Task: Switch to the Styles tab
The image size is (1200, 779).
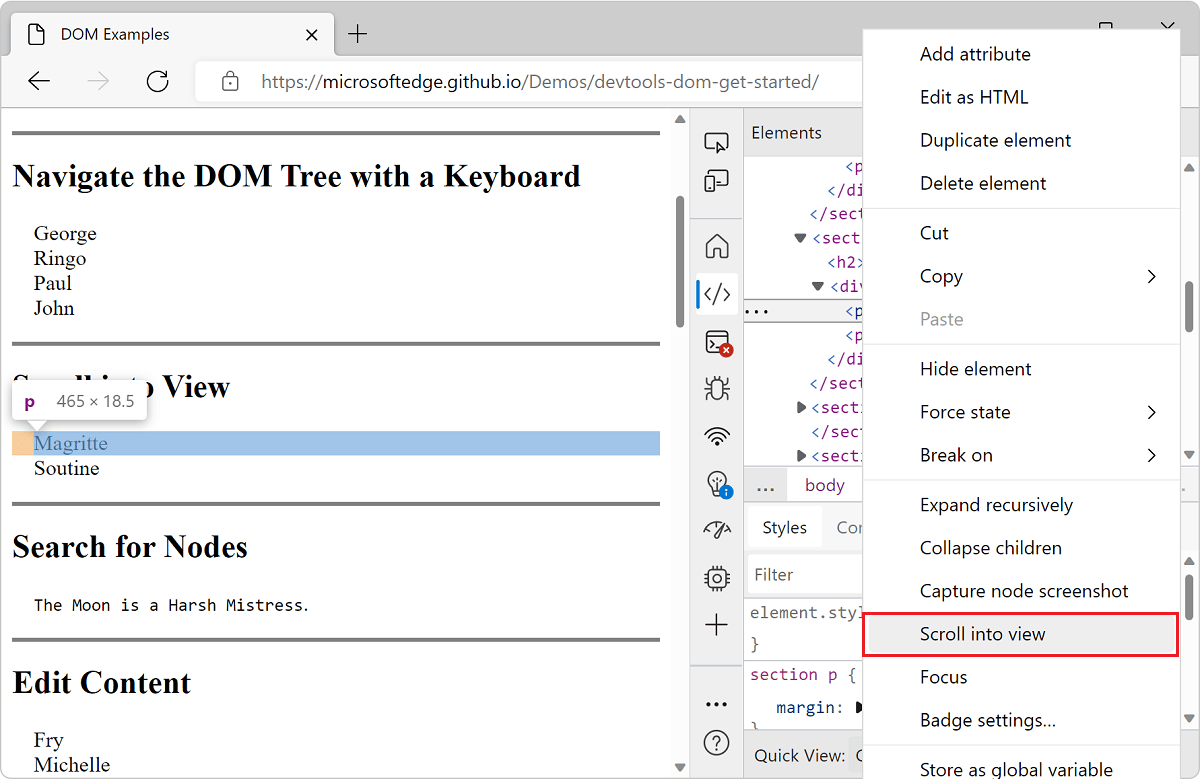Action: [784, 527]
